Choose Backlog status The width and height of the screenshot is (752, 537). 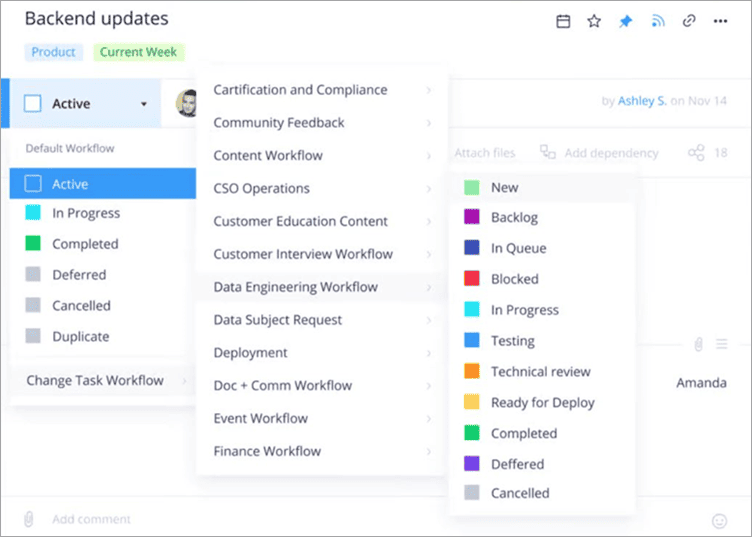tap(542, 217)
